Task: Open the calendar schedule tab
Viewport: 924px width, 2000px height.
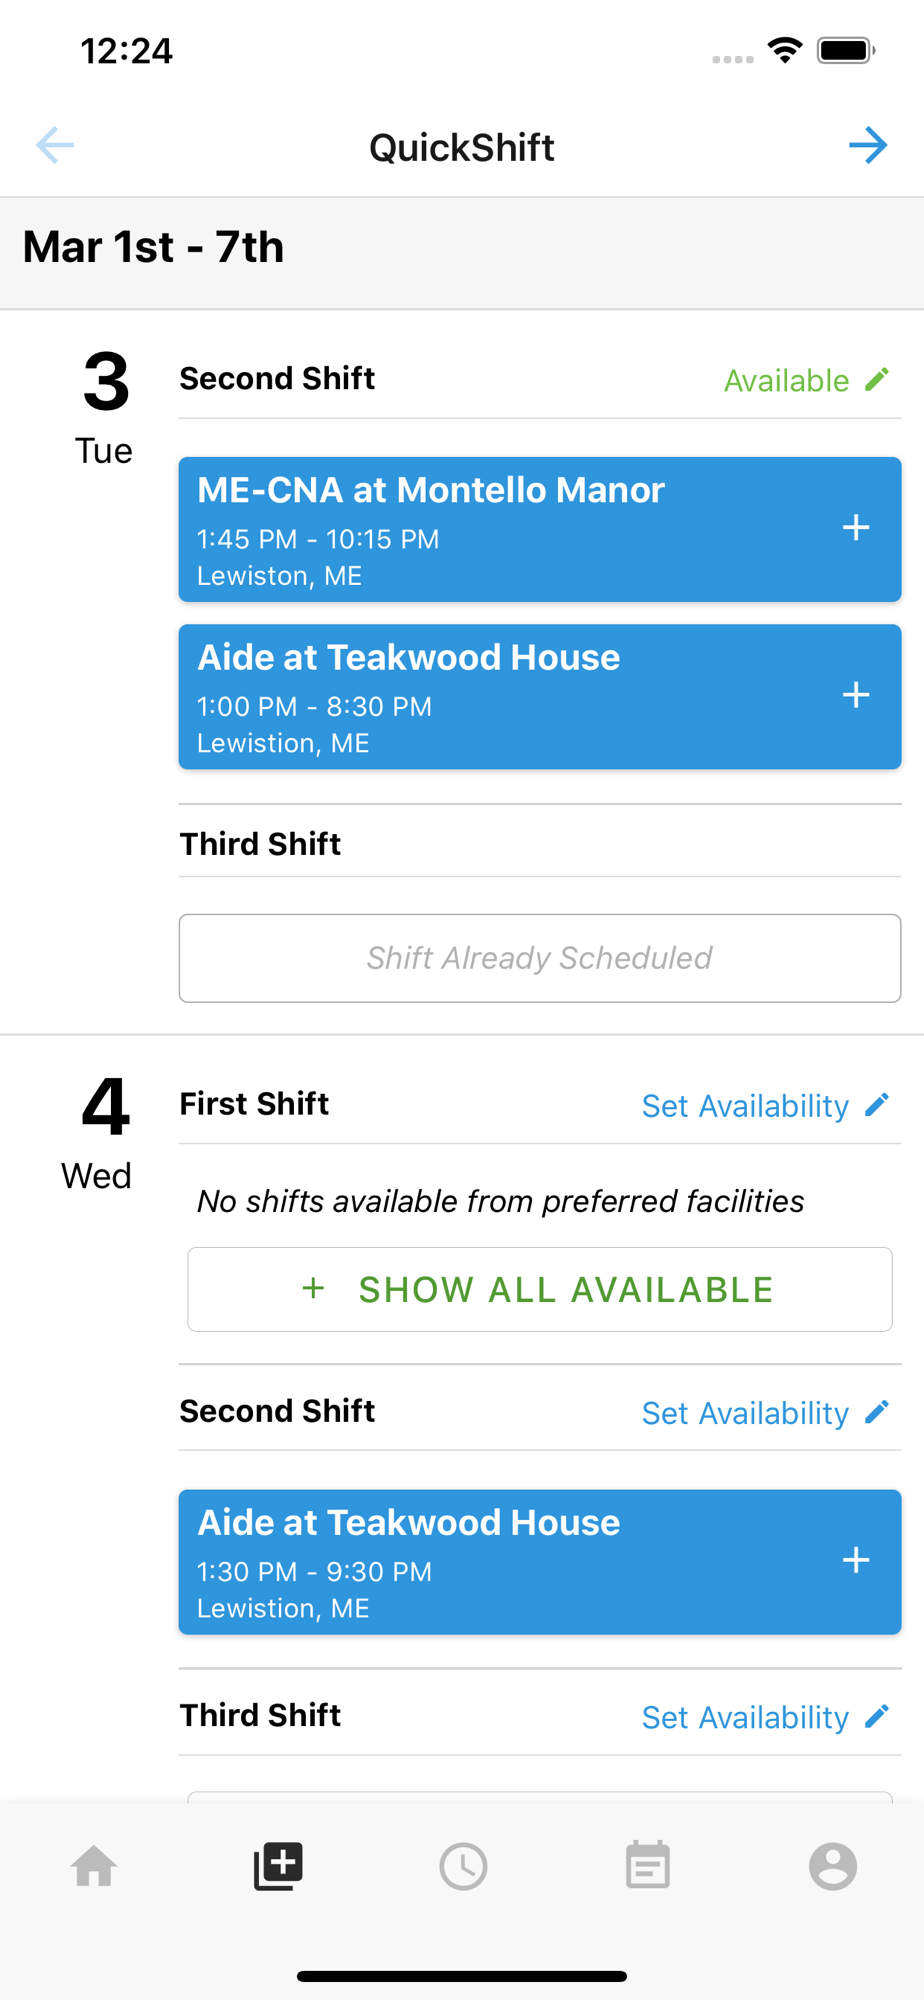Action: click(x=648, y=1865)
